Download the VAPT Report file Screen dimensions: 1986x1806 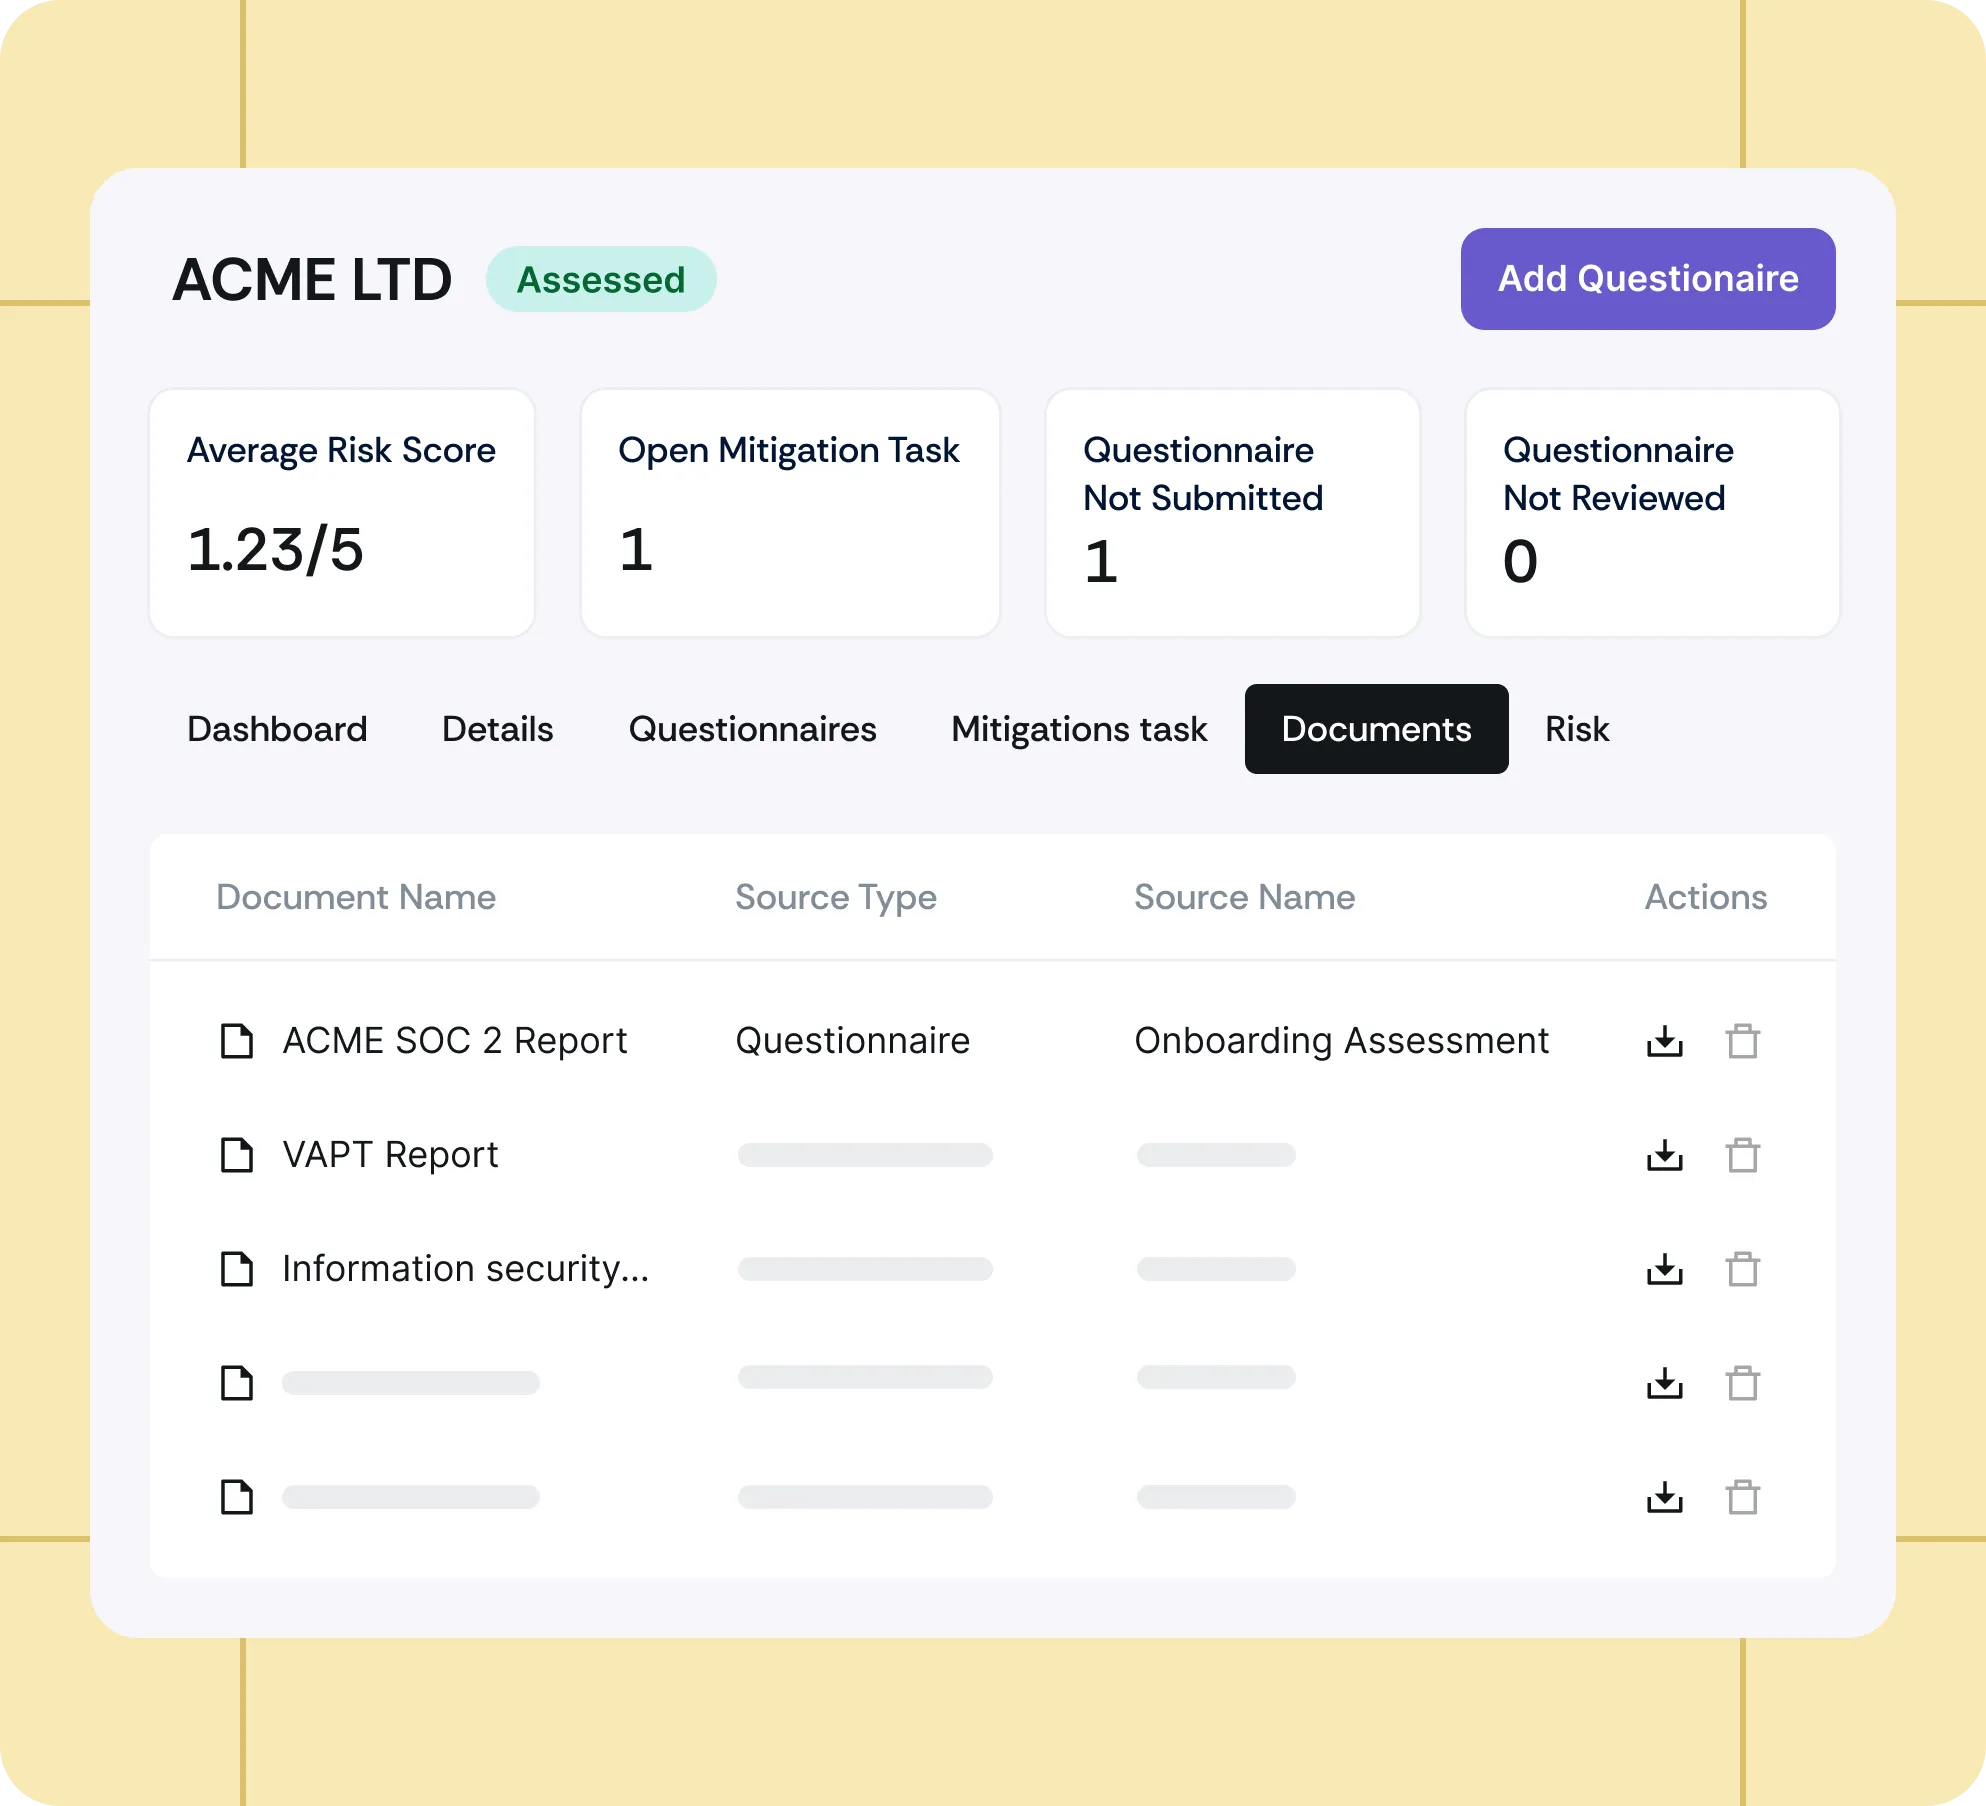click(x=1664, y=1155)
